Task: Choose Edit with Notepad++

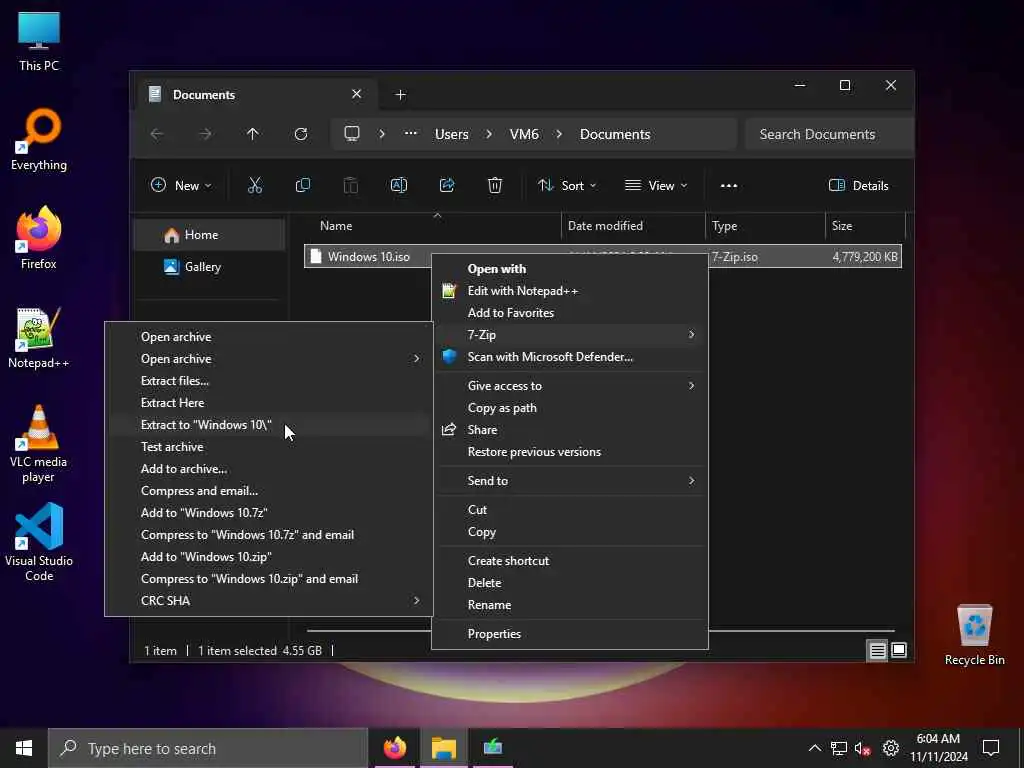Action: click(569, 291)
